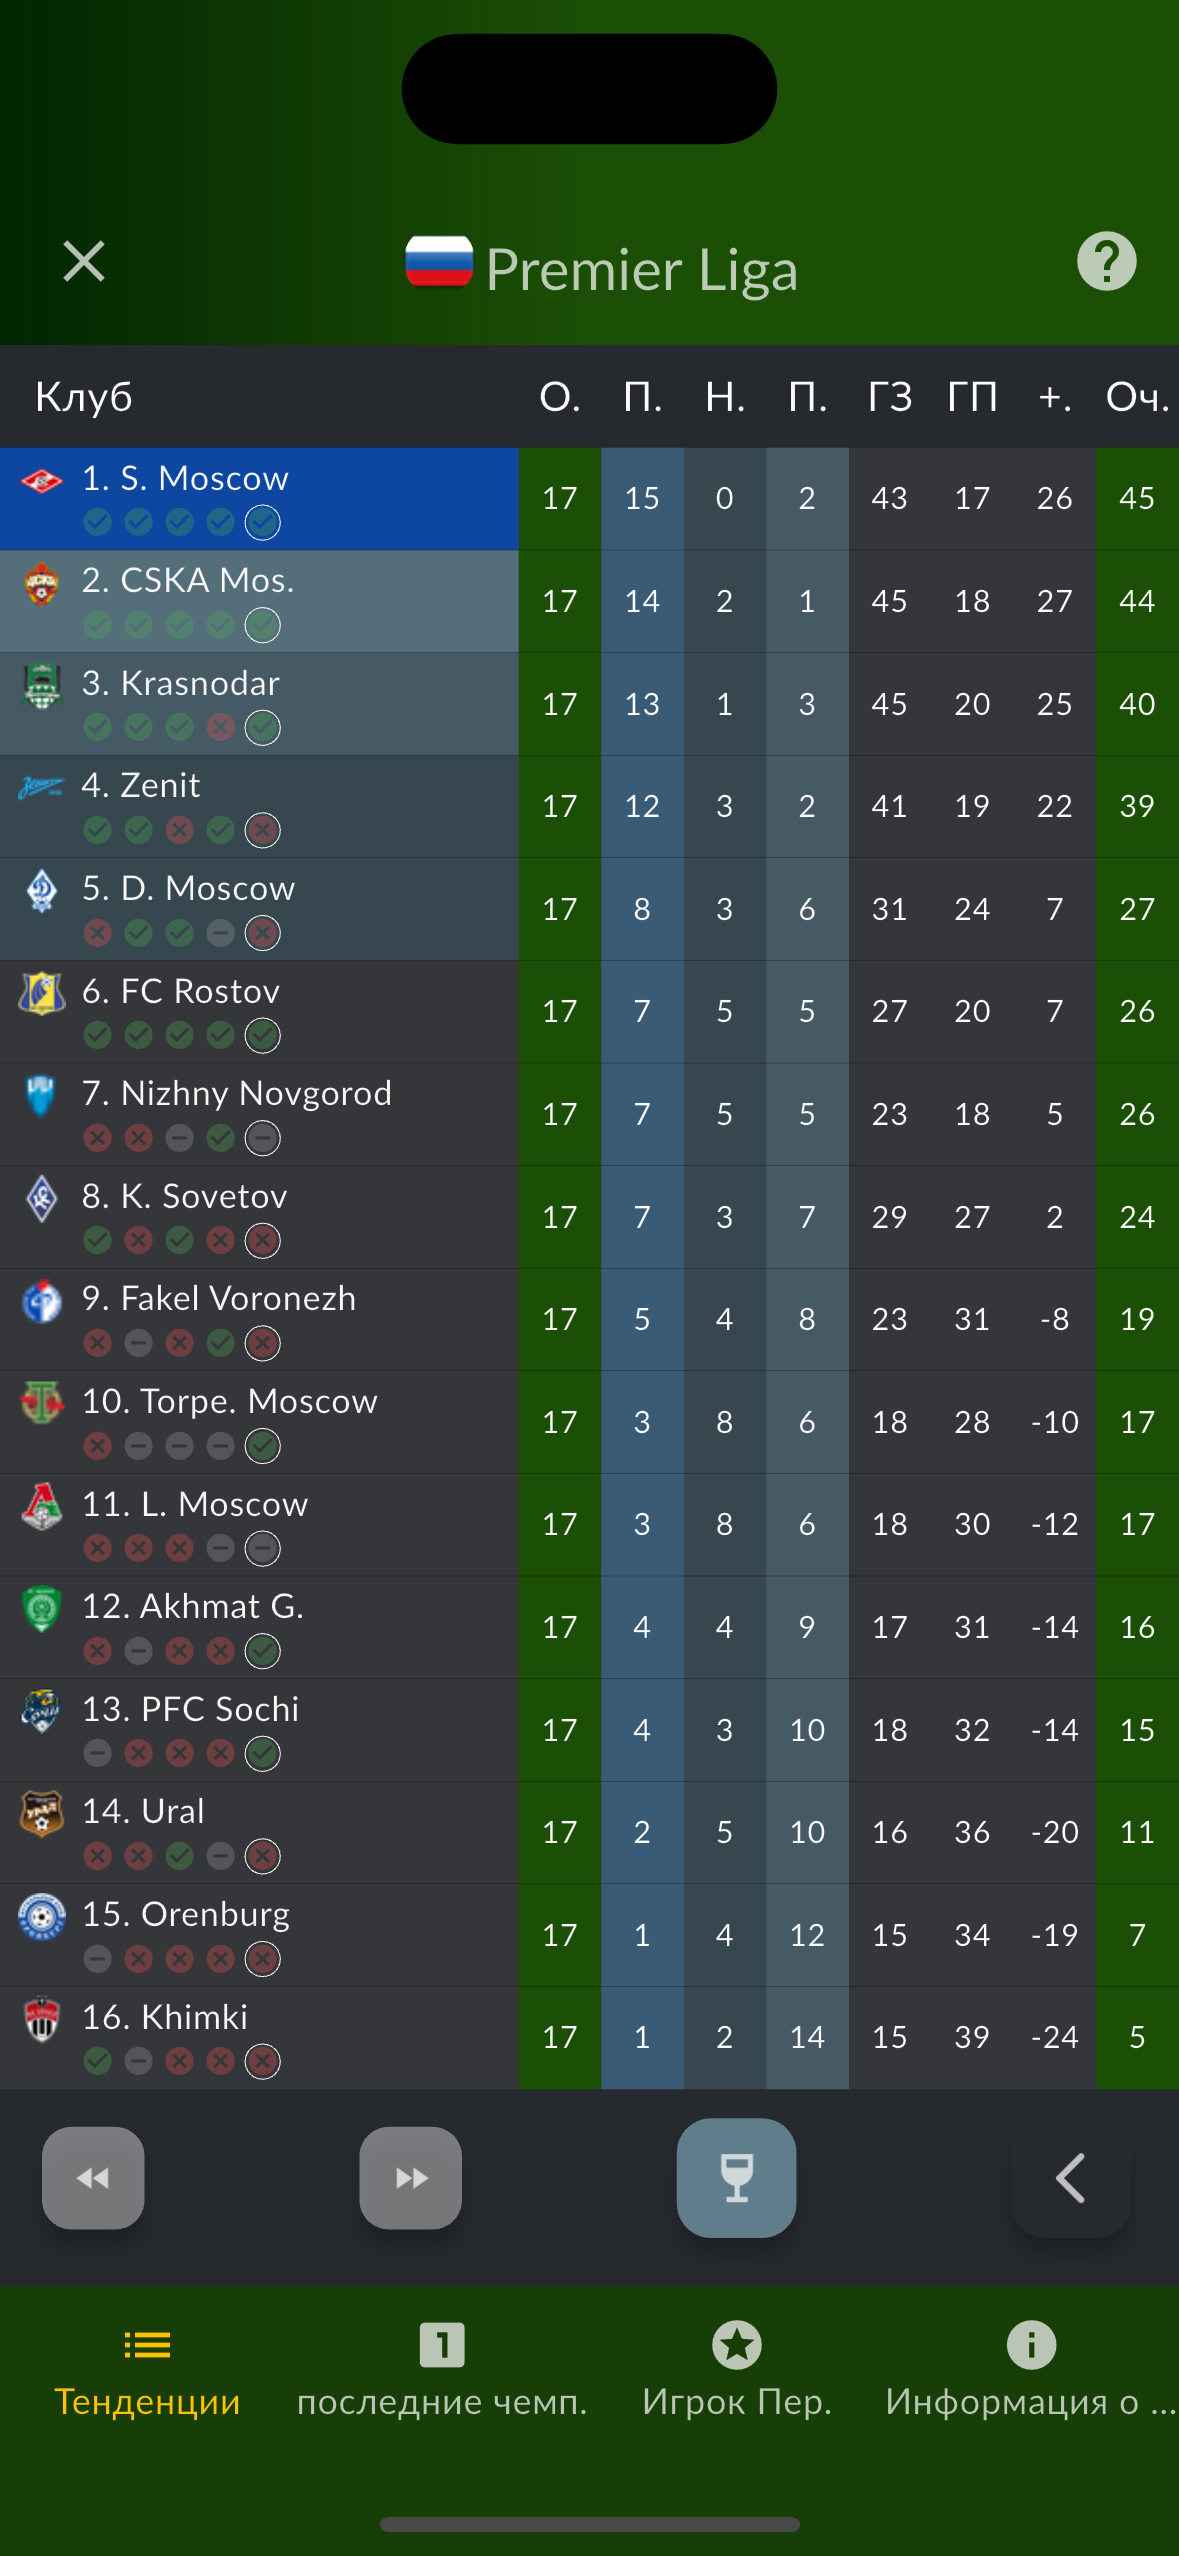
Task: Tap the FC Rostov crest icon
Action: click(x=42, y=993)
